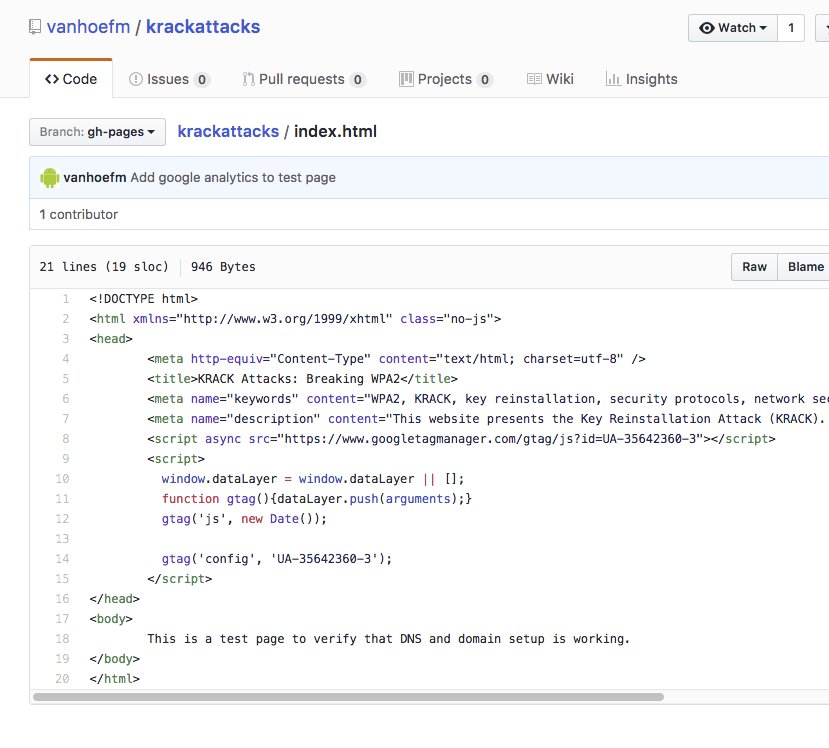Open the Wiki tab
Image resolution: width=829 pixels, height=748 pixels.
tap(550, 79)
